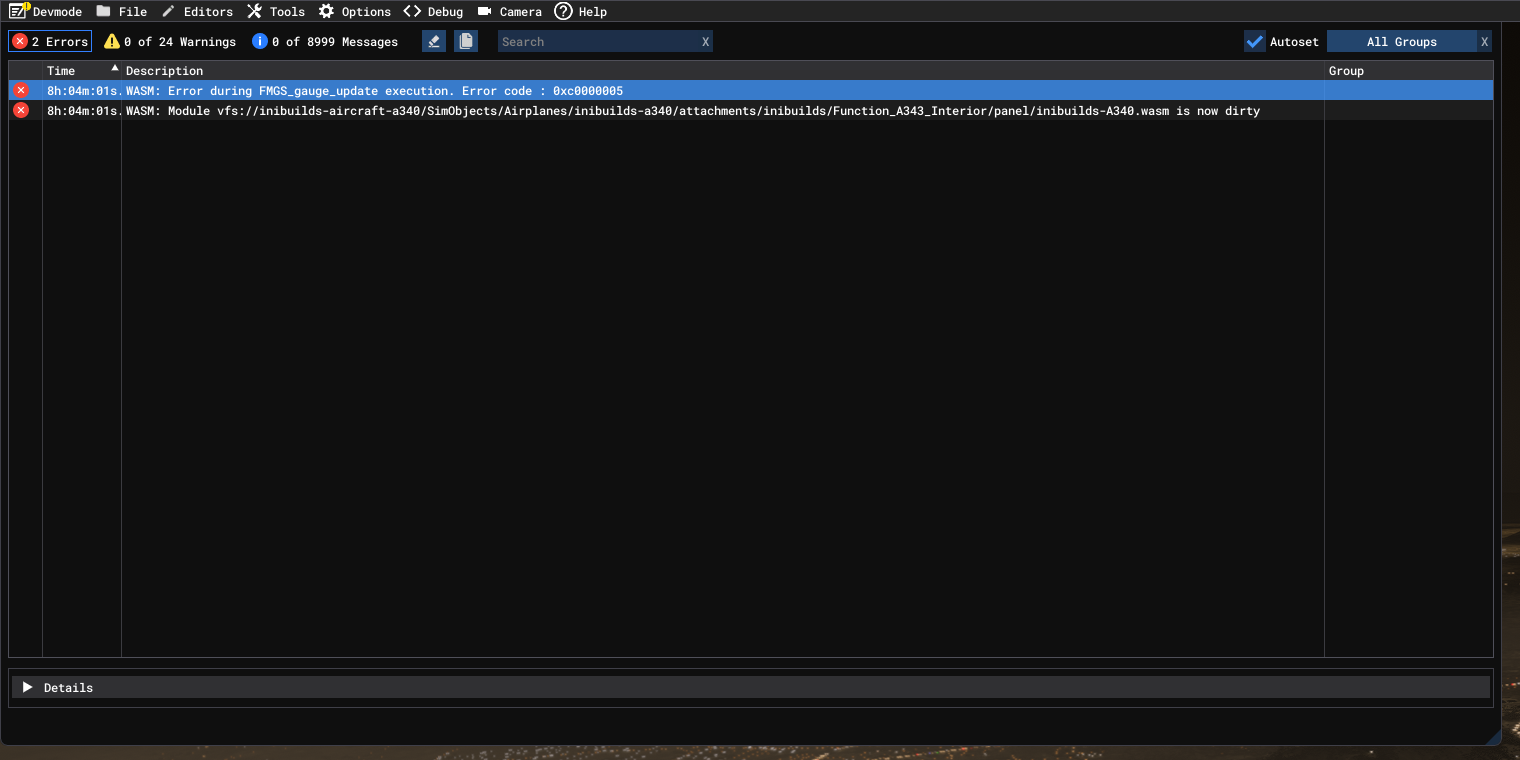
Task: Click the Description column header
Action: 165,70
